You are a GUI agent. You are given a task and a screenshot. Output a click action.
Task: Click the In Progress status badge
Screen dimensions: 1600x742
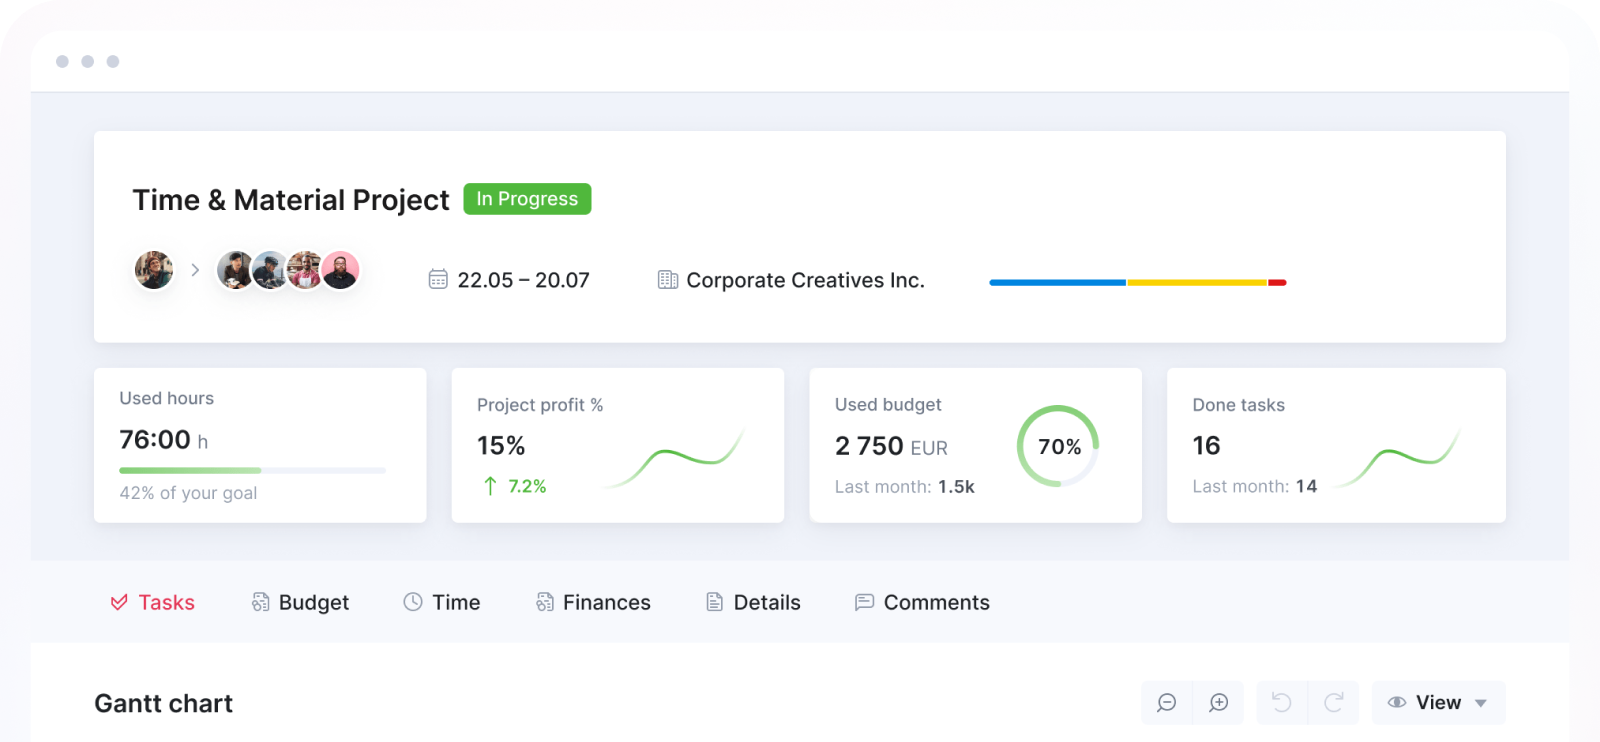click(x=527, y=199)
